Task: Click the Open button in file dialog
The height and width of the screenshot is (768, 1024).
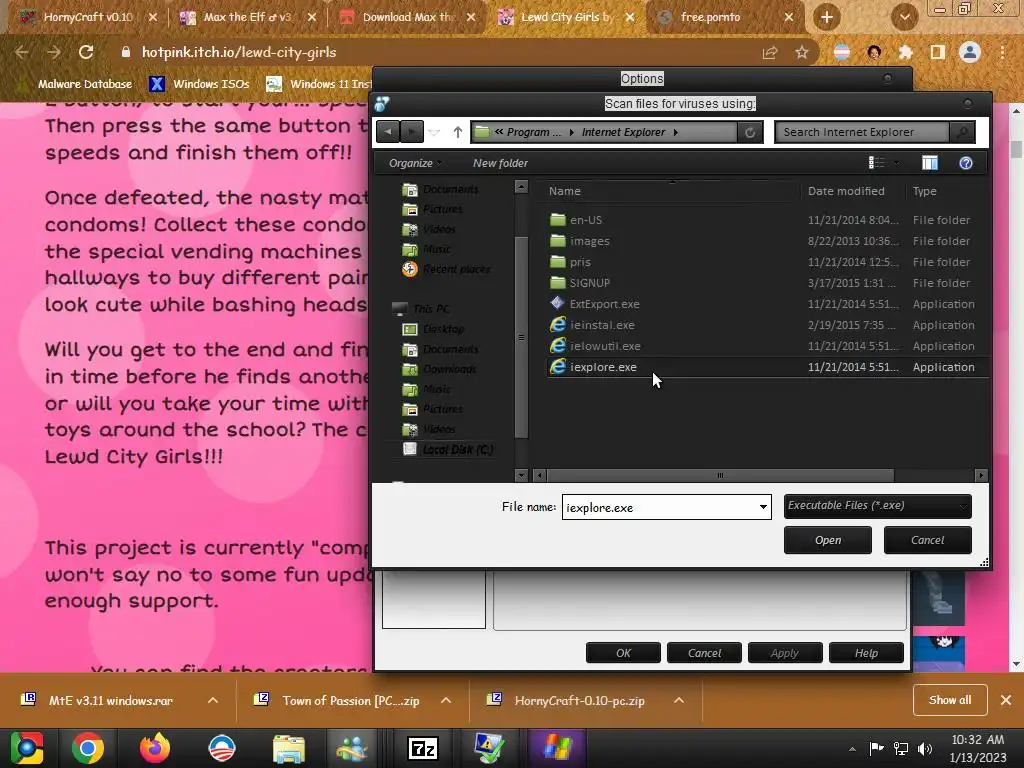Action: point(827,540)
